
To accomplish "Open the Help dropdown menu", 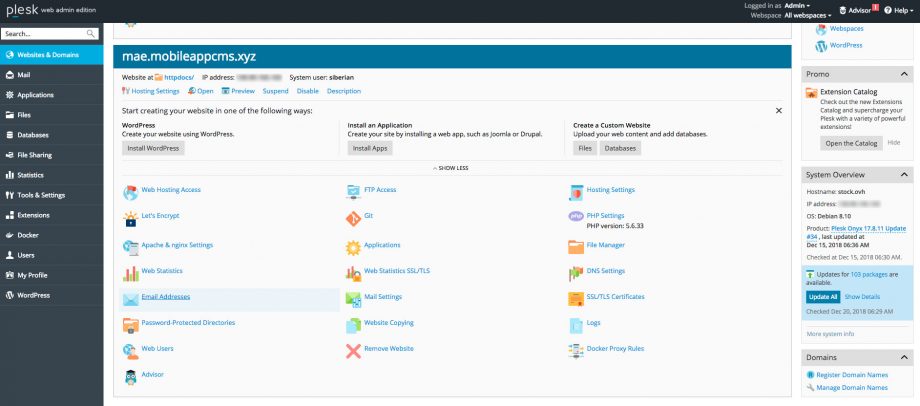I will tap(897, 10).
